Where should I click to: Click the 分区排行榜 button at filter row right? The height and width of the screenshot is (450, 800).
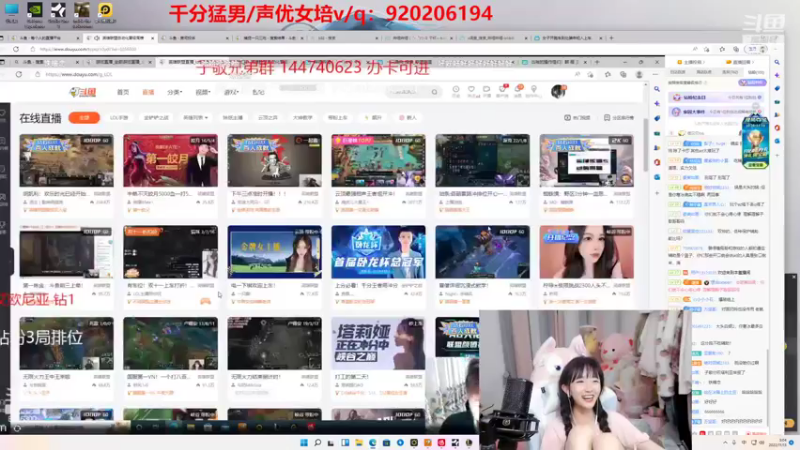point(619,118)
